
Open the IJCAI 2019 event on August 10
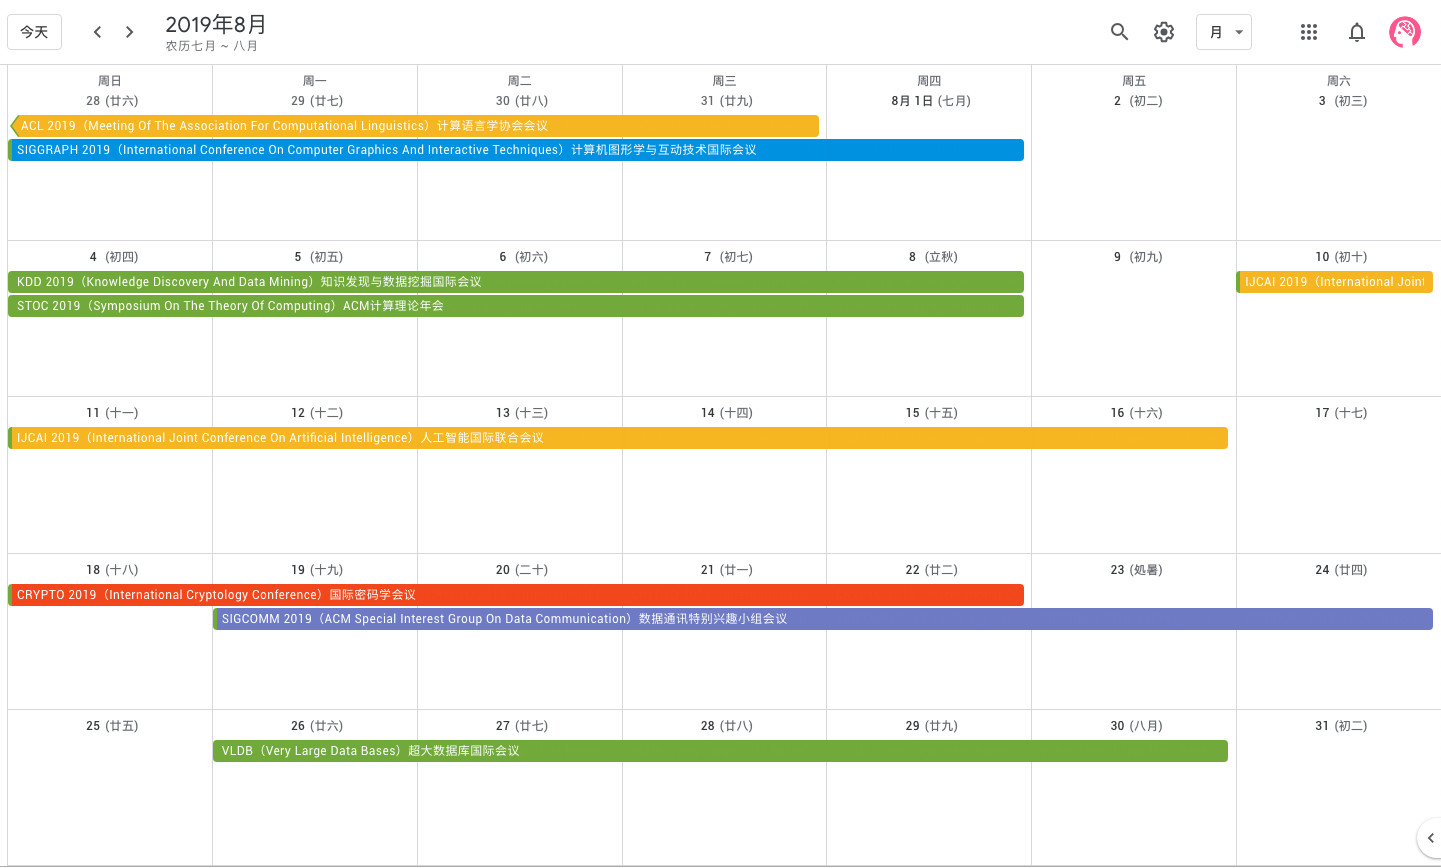click(x=1334, y=282)
